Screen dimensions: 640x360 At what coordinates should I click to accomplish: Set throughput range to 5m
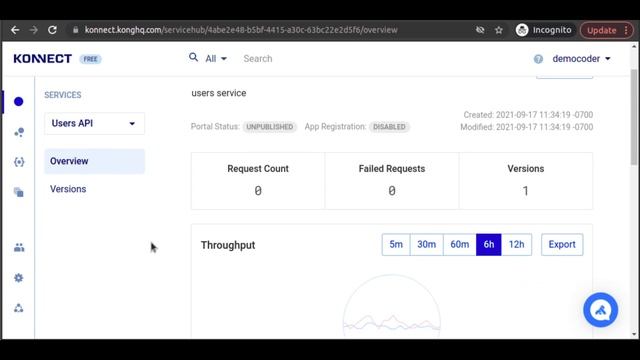[396, 244]
